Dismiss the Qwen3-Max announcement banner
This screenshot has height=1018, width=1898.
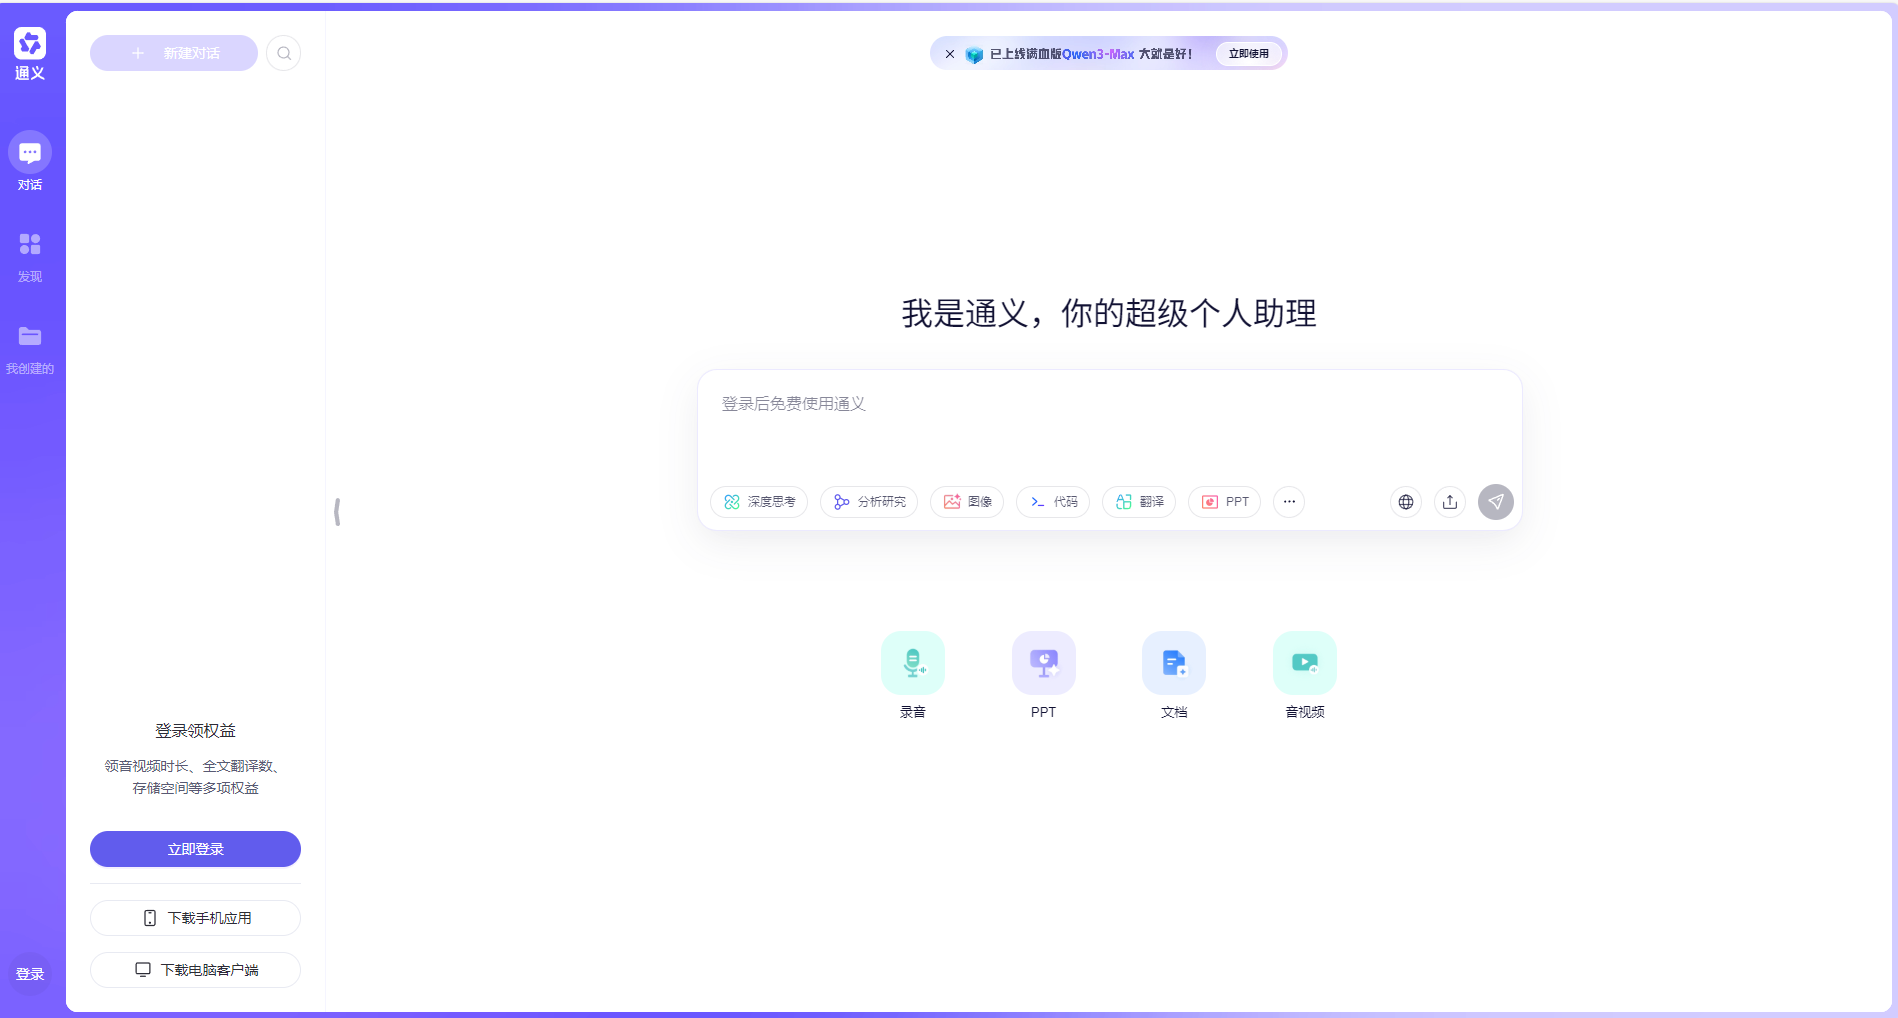950,54
